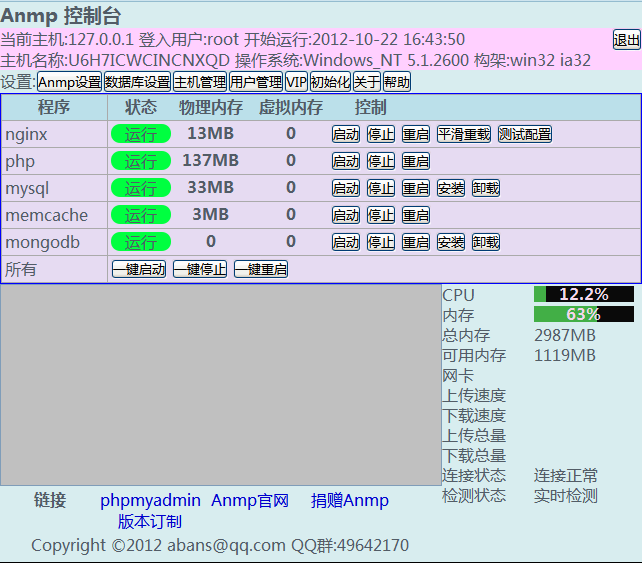Click the 内存 63% memory usage bar
Image resolution: width=642 pixels, height=563 pixels.
(x=584, y=314)
